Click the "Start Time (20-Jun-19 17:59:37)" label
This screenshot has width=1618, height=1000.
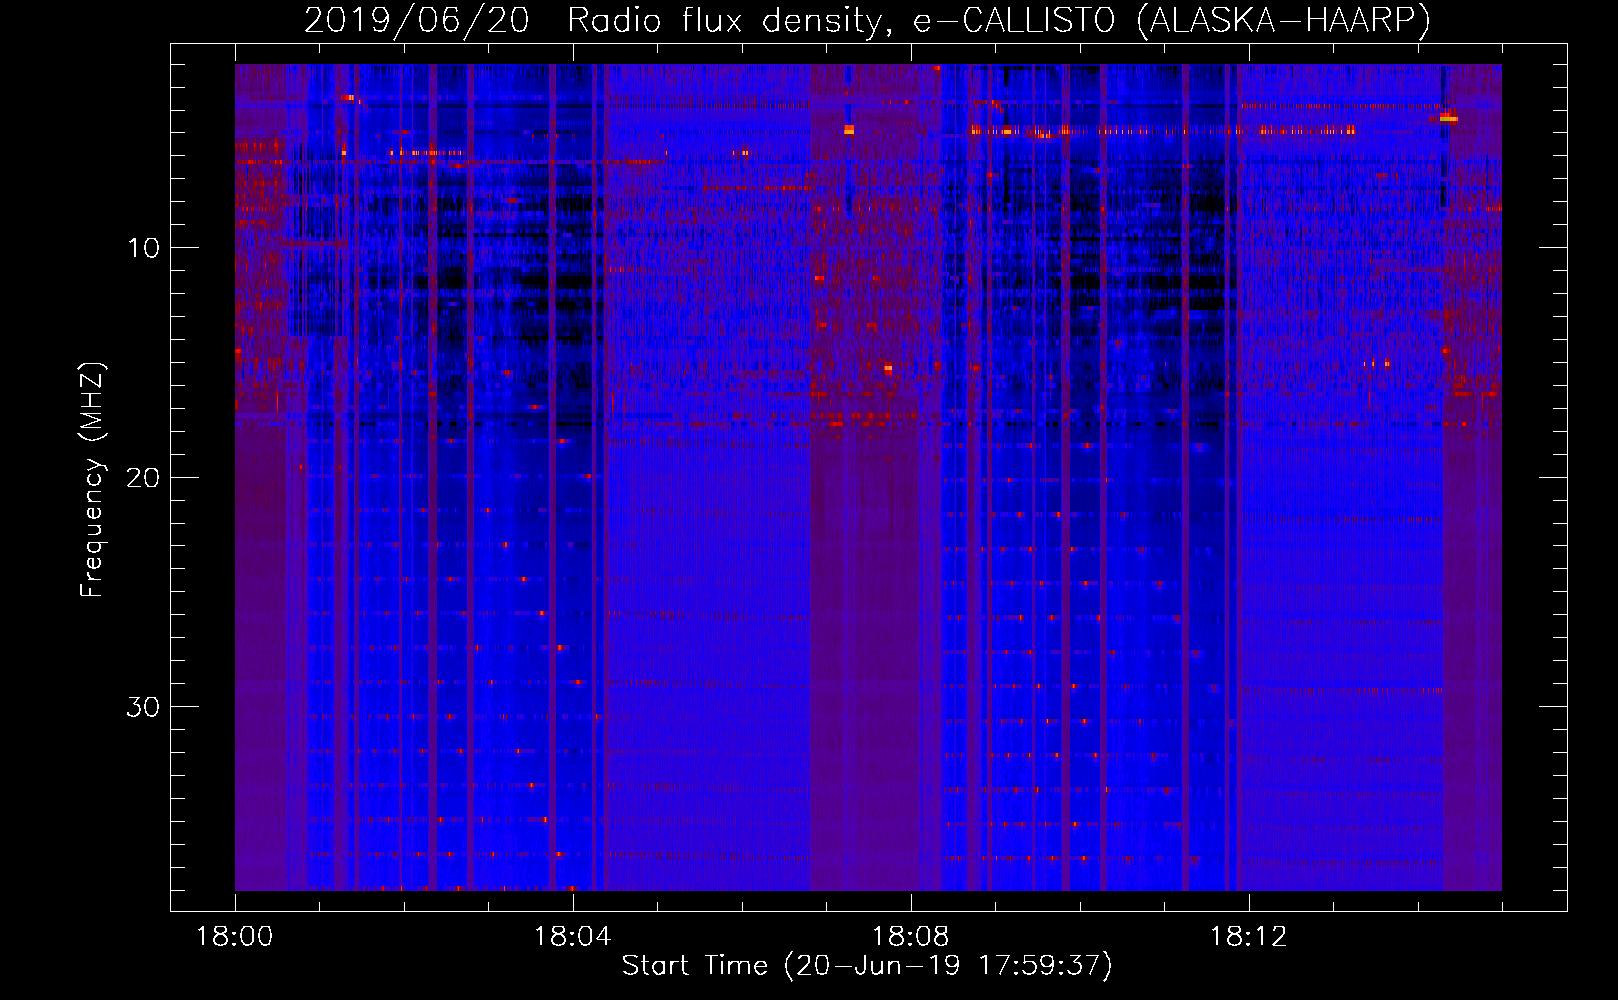[867, 966]
